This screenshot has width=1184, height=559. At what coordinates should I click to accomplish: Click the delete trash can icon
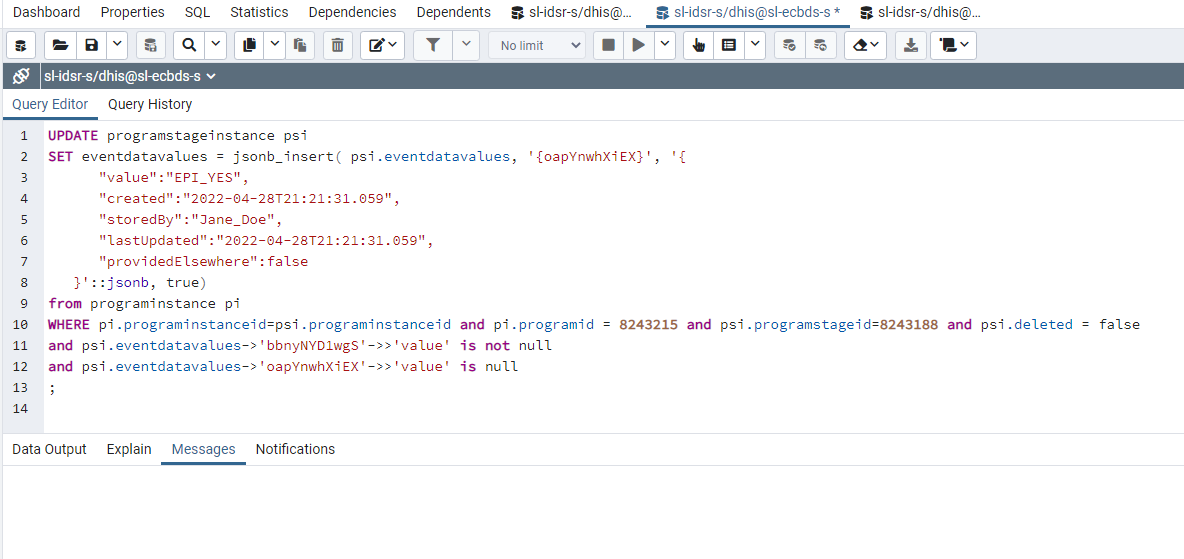pyautogui.click(x=338, y=45)
